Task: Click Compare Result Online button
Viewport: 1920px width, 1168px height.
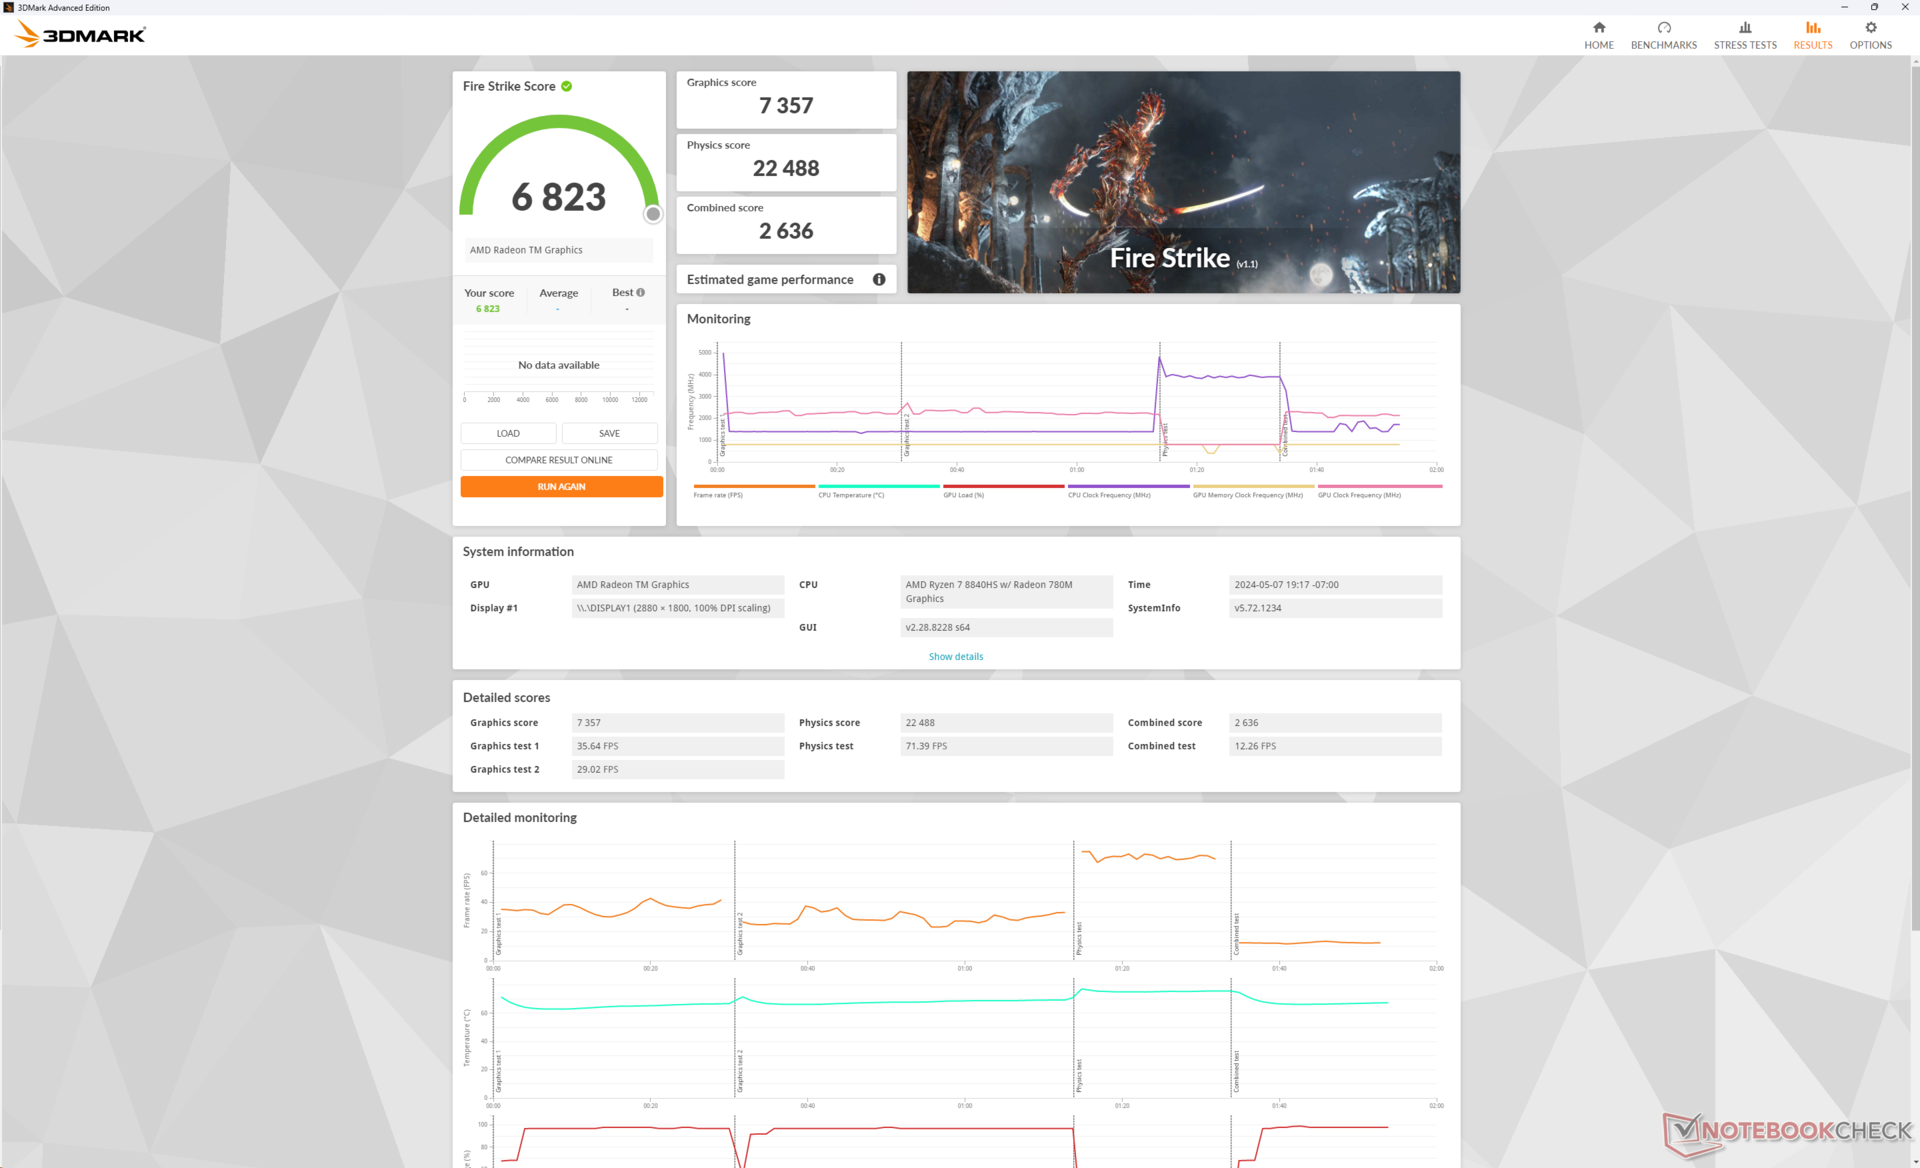Action: [x=558, y=460]
